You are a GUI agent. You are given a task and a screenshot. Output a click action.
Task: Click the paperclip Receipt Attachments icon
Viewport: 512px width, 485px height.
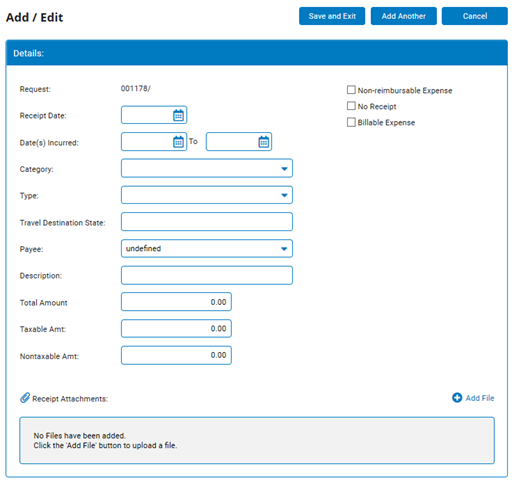(x=25, y=398)
